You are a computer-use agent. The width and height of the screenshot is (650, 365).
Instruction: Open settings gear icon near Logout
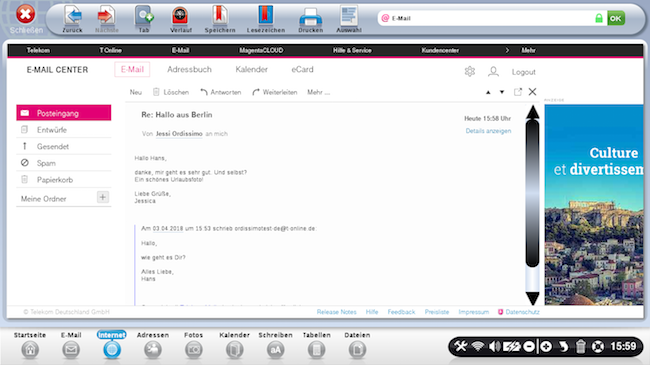pos(470,71)
